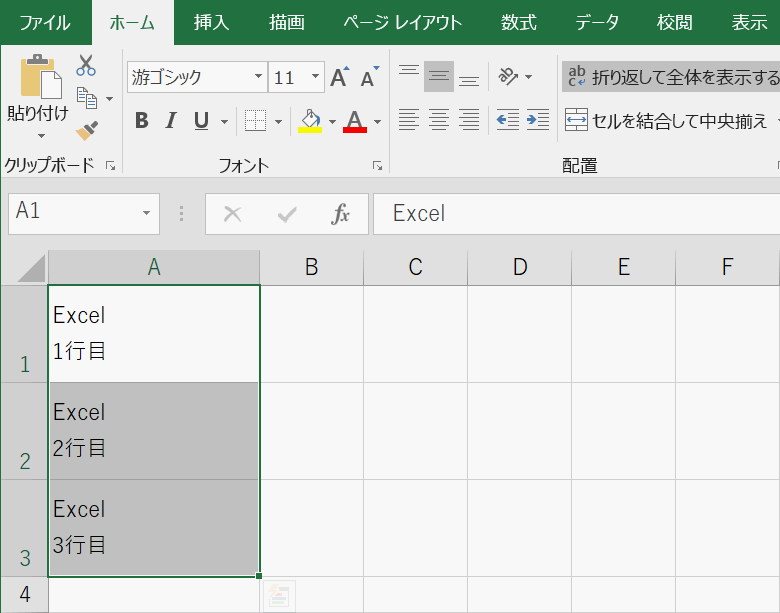The image size is (780, 613).
Task: Select cell containing Excel 2行目
Action: 154,431
